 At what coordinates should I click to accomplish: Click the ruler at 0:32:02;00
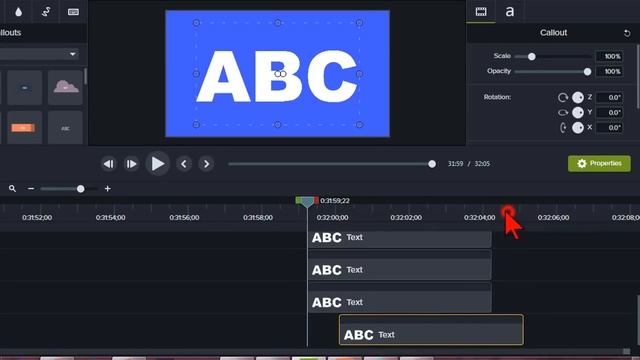[406, 218]
